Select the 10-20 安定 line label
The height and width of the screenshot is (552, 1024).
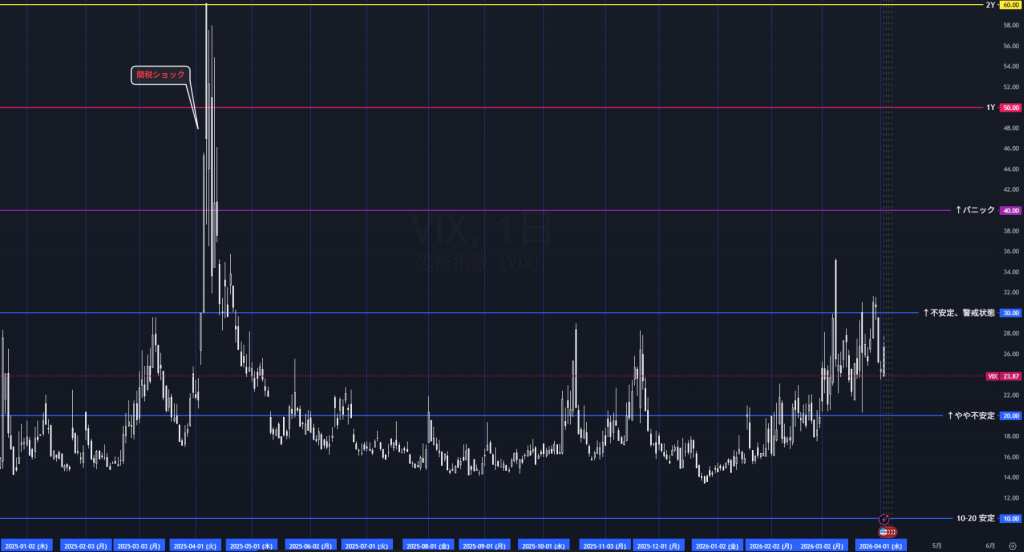[972, 519]
